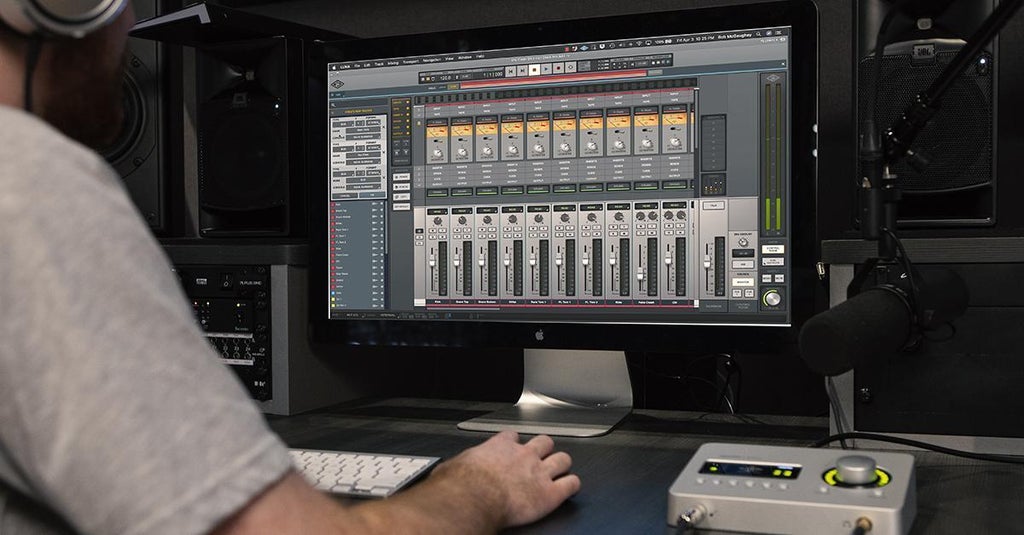This screenshot has height=535, width=1024.
Task: Click the bars-beats position counter in the transport
Action: [x=492, y=74]
